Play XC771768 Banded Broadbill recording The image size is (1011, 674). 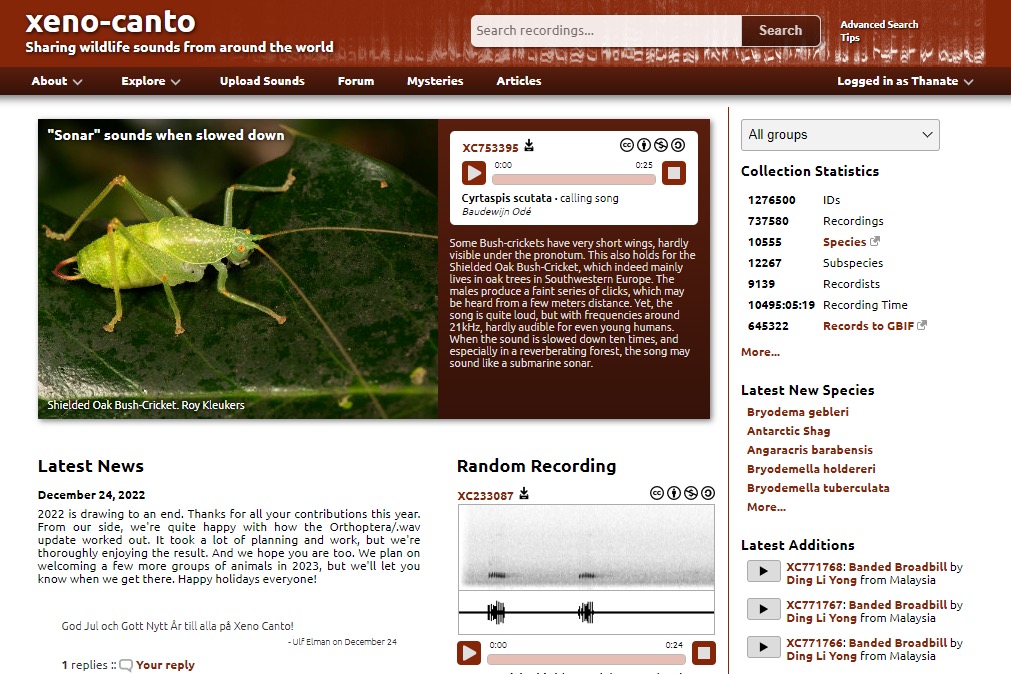click(x=763, y=571)
